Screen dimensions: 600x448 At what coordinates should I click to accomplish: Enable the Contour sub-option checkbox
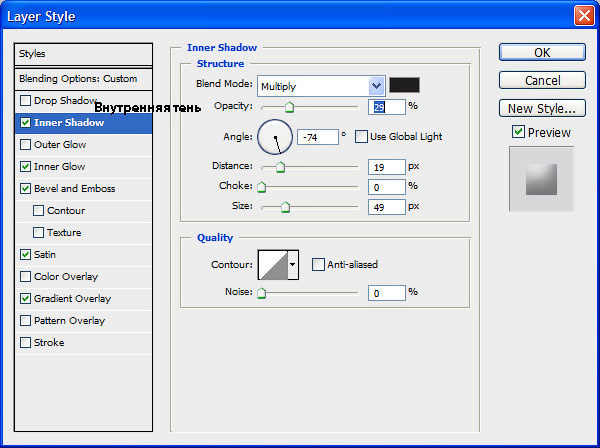point(38,210)
